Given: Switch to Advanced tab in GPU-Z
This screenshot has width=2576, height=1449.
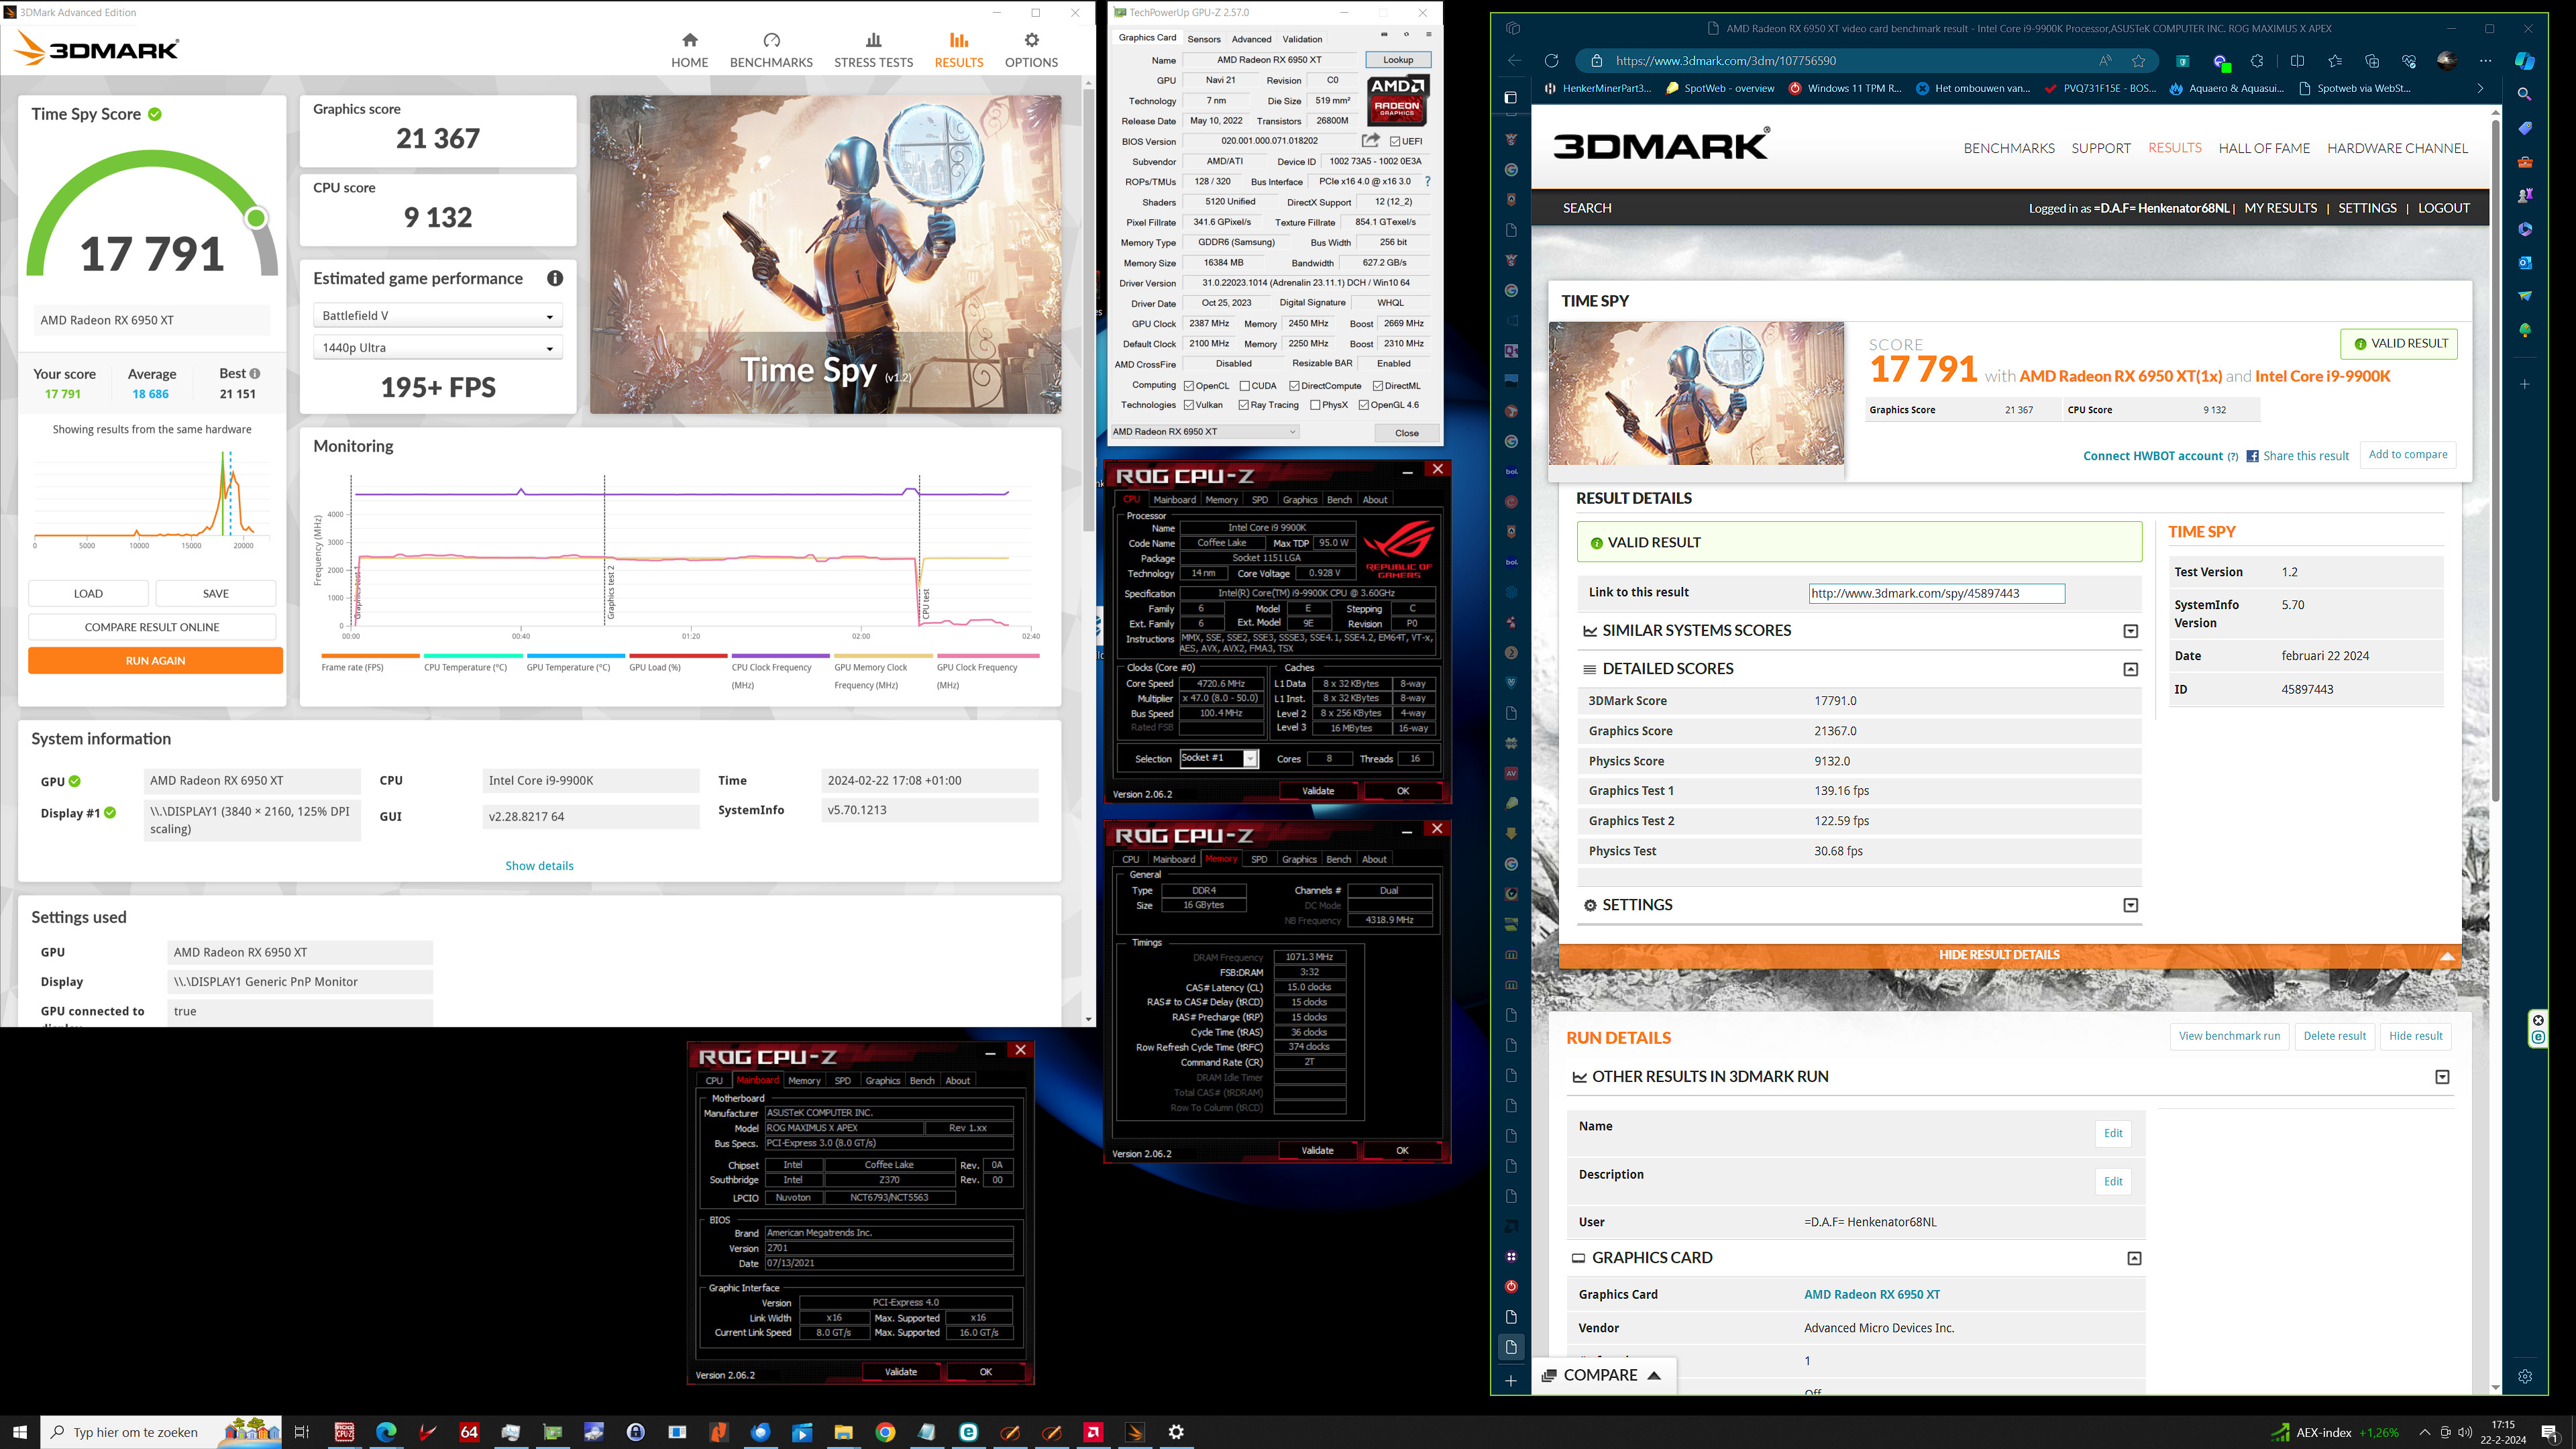Looking at the screenshot, I should [x=1251, y=39].
